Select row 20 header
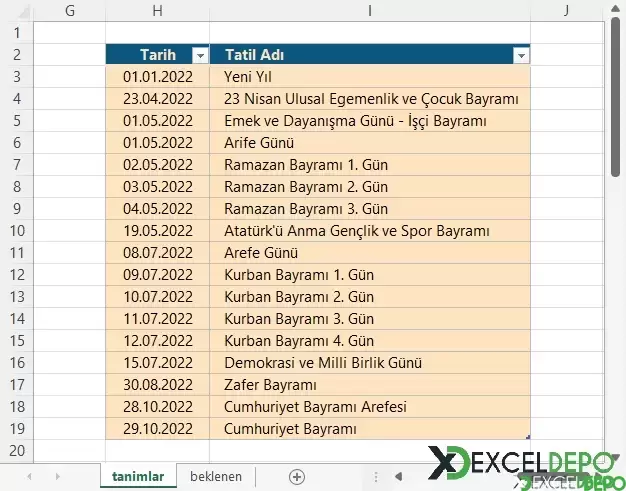 click(x=17, y=451)
